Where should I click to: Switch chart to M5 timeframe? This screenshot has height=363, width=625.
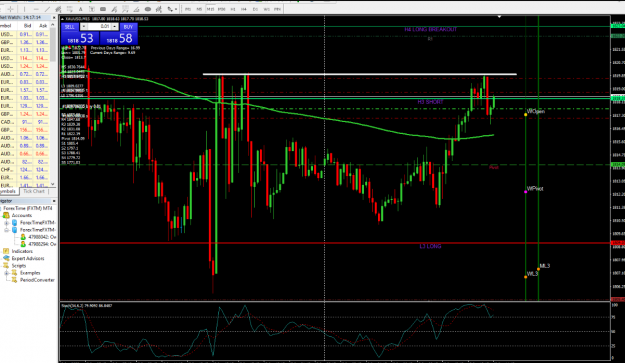pos(199,9)
